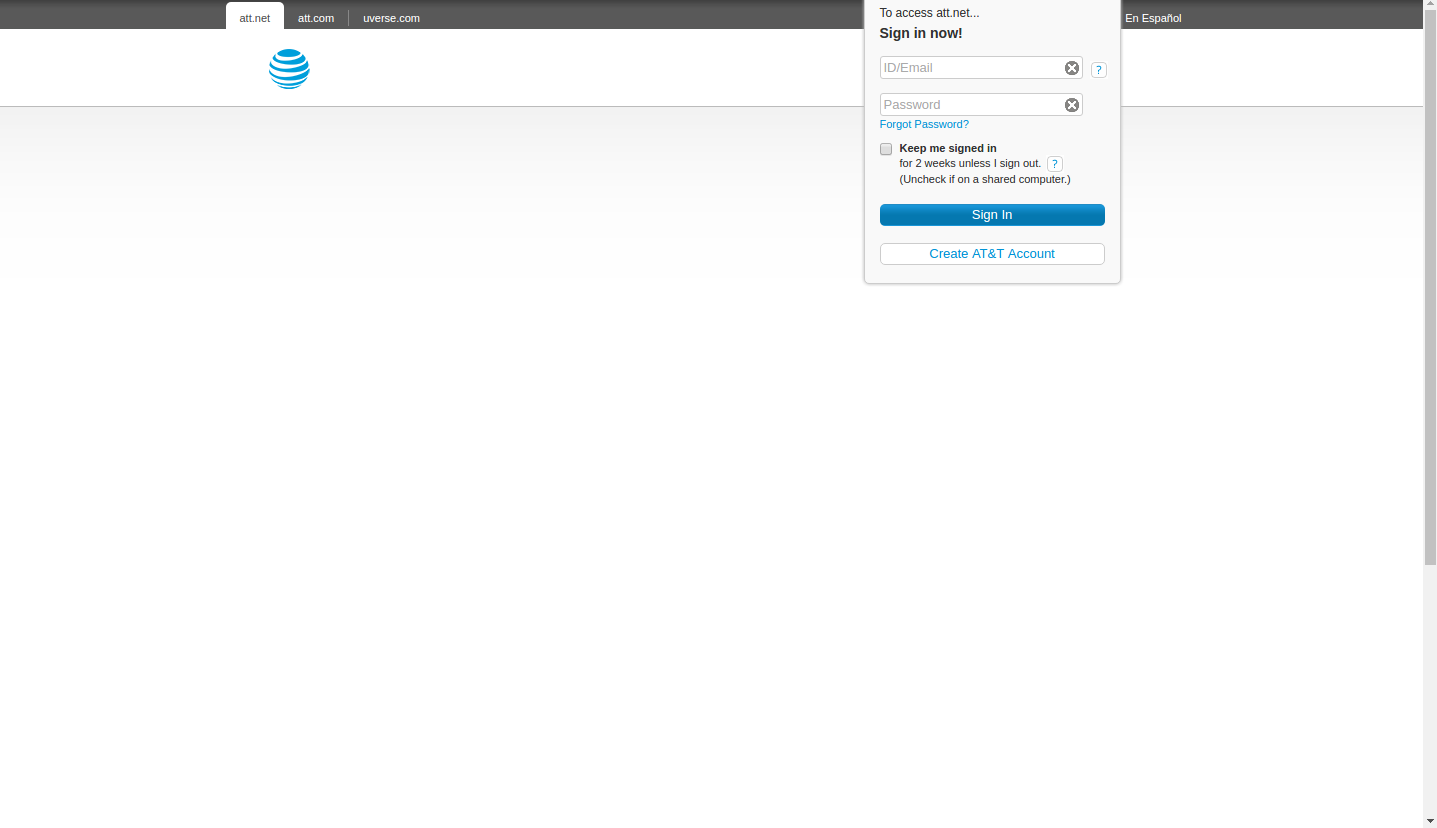Open the uverse.com tab
The image size is (1437, 828).
391,18
